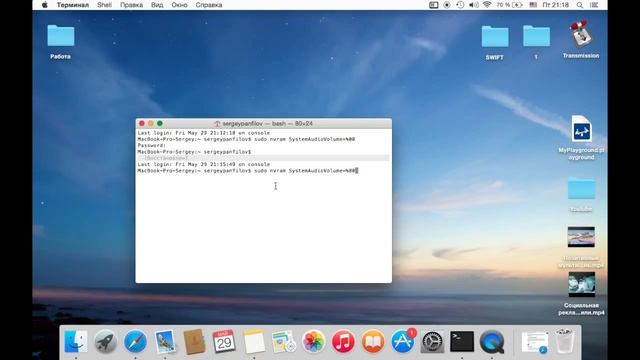Click the round recording indicator in menu bar

pos(447,5)
